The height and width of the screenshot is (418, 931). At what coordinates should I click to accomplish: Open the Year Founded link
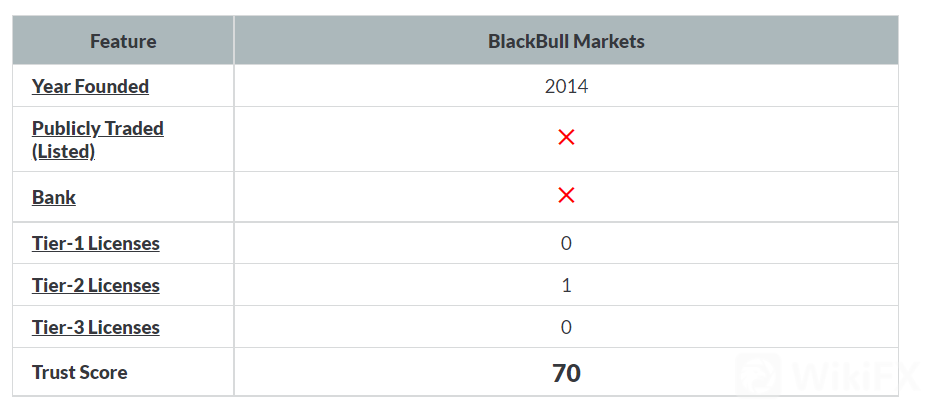[90, 87]
